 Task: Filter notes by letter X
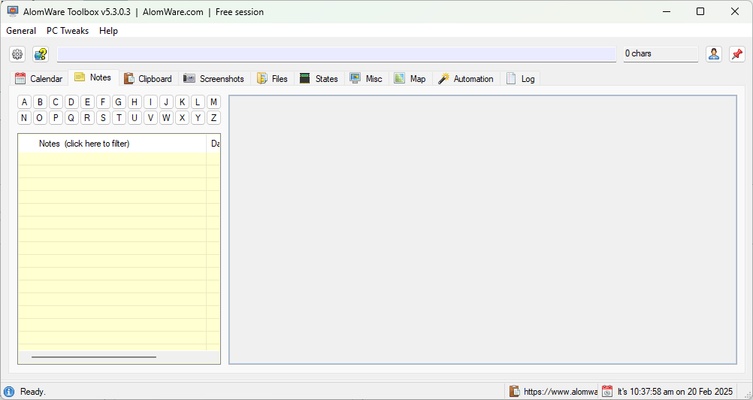(182, 118)
